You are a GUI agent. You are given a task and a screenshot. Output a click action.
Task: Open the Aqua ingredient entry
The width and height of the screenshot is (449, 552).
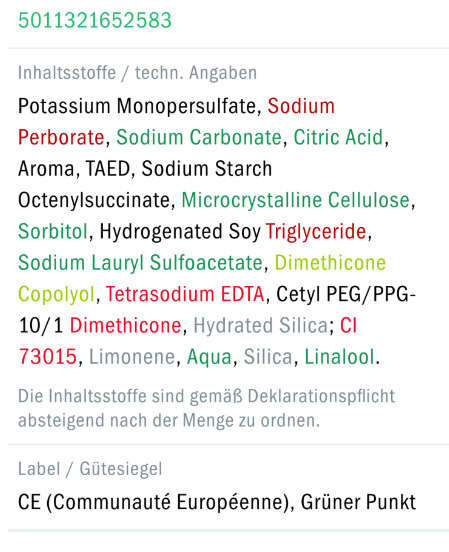[209, 358]
